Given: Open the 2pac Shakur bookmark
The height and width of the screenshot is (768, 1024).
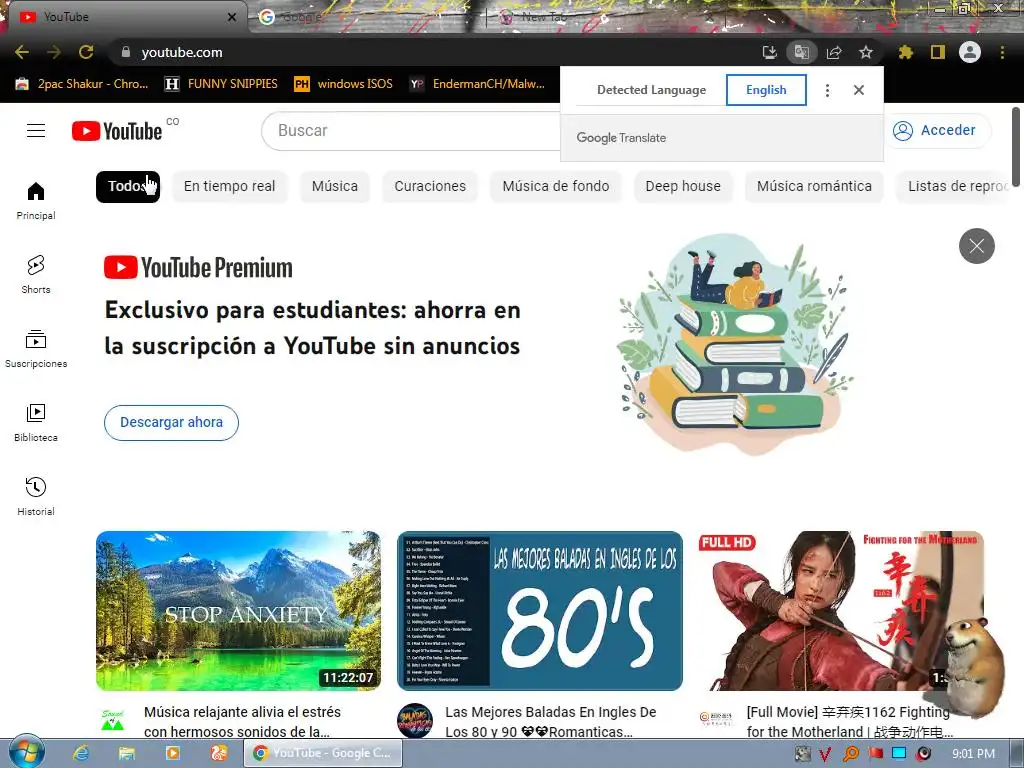Looking at the screenshot, I should (x=82, y=84).
